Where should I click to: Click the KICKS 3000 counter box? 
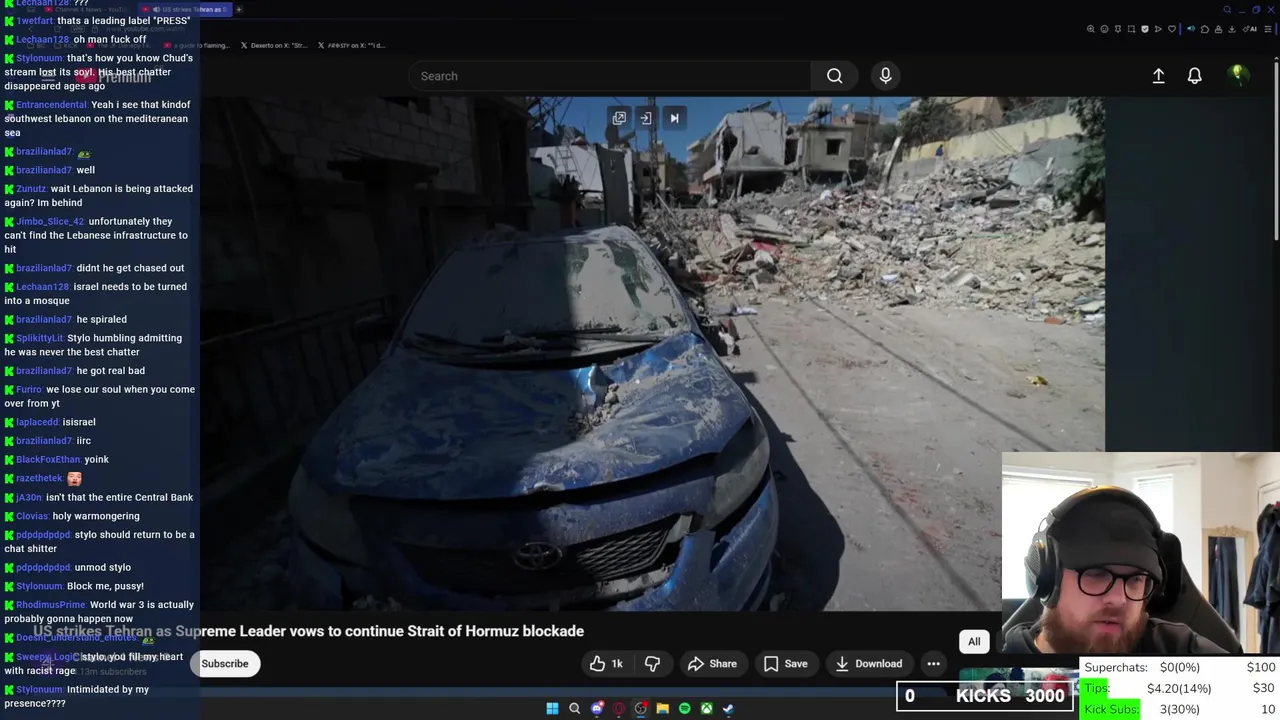986,696
